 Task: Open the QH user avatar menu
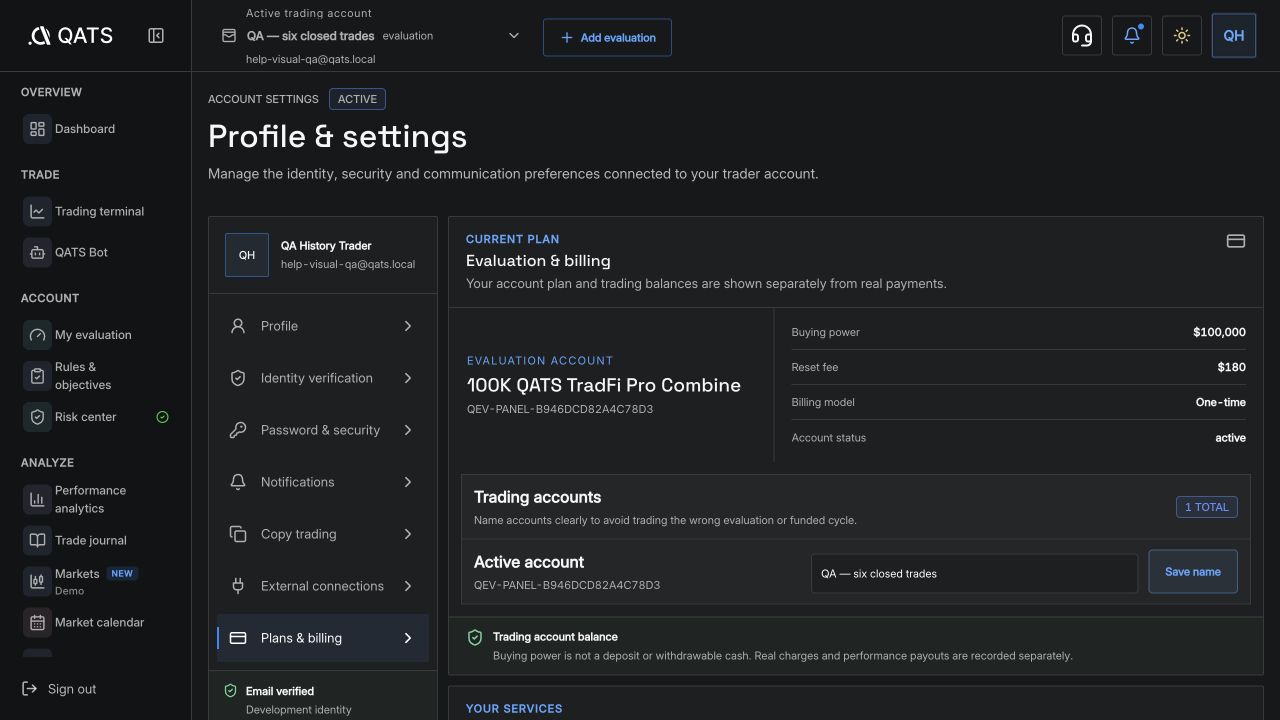point(1233,36)
